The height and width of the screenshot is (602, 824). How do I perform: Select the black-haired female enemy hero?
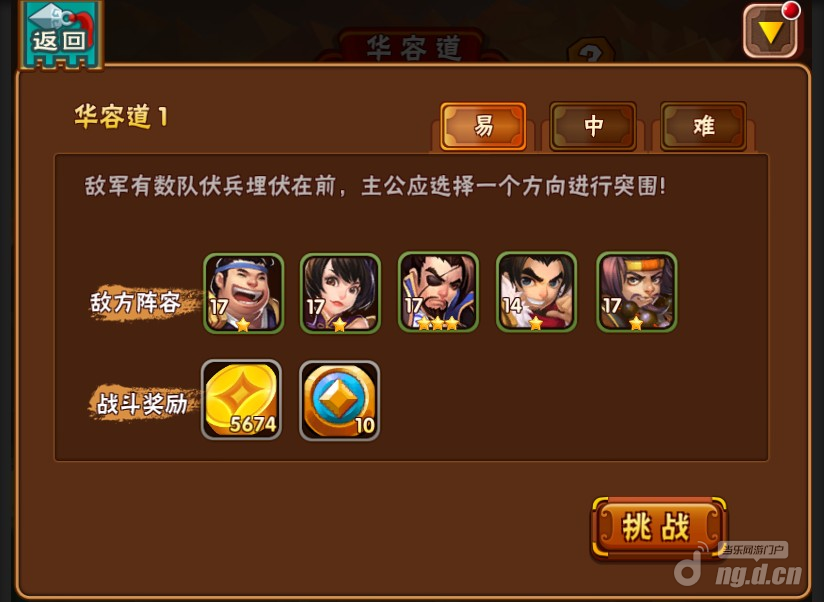340,293
